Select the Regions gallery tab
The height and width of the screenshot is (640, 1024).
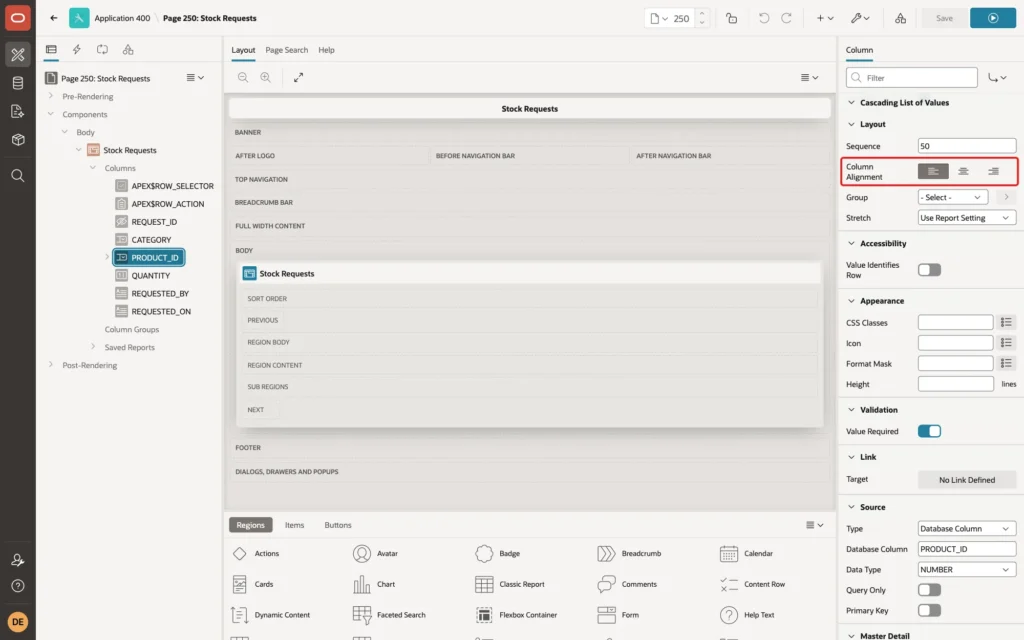250,525
